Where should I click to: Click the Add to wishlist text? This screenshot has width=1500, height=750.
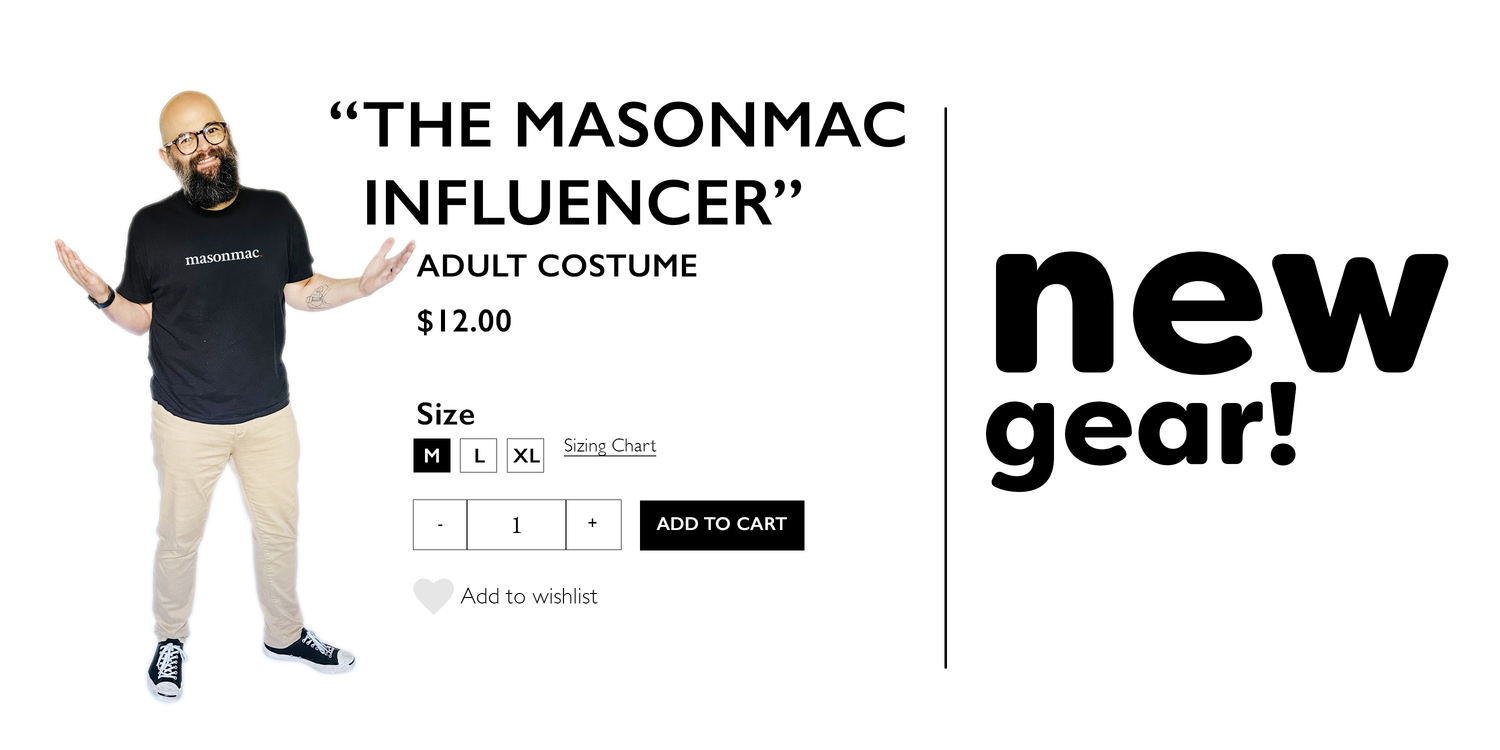(x=529, y=597)
